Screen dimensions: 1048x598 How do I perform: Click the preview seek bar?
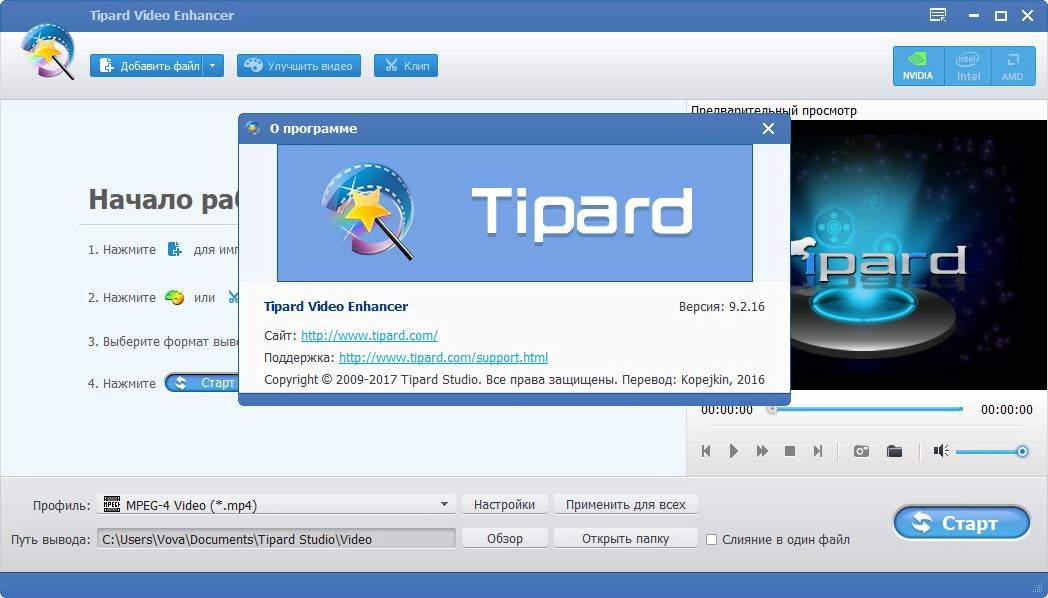tap(866, 409)
